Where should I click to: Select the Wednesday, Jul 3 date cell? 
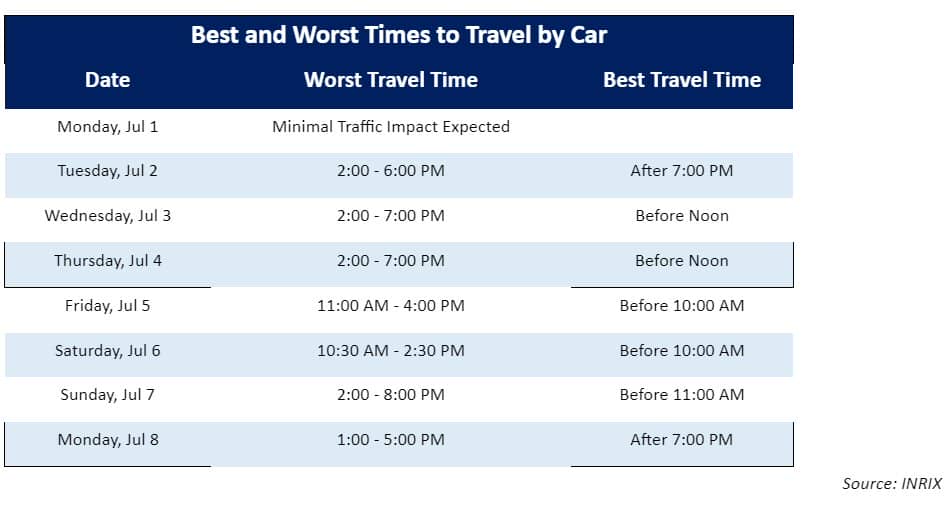pos(108,216)
